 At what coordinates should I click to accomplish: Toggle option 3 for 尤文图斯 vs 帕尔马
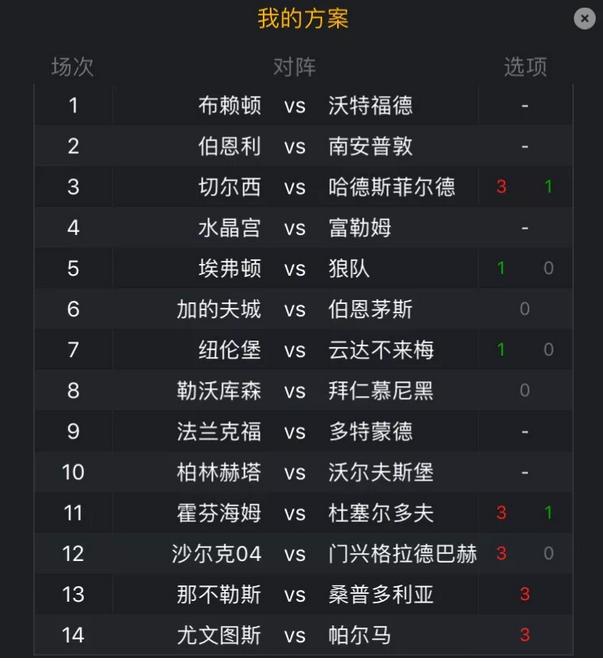[525, 636]
